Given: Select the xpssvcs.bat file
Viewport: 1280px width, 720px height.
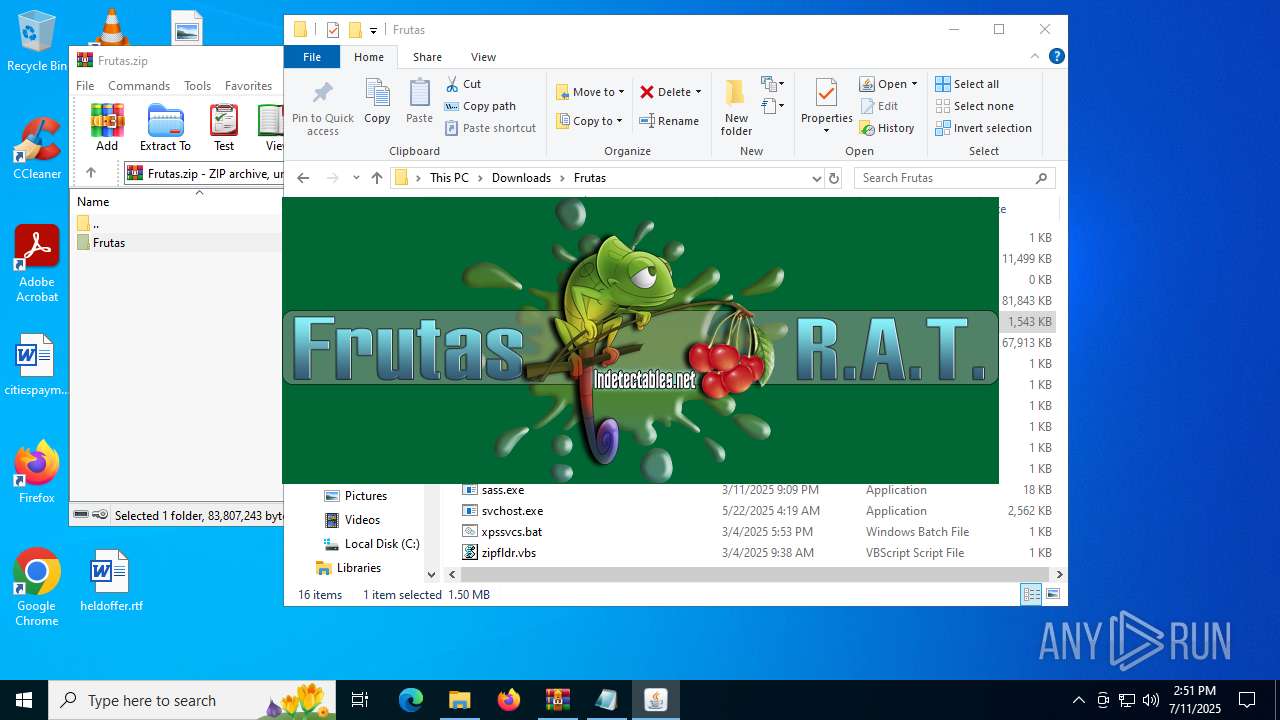Looking at the screenshot, I should [x=512, y=532].
